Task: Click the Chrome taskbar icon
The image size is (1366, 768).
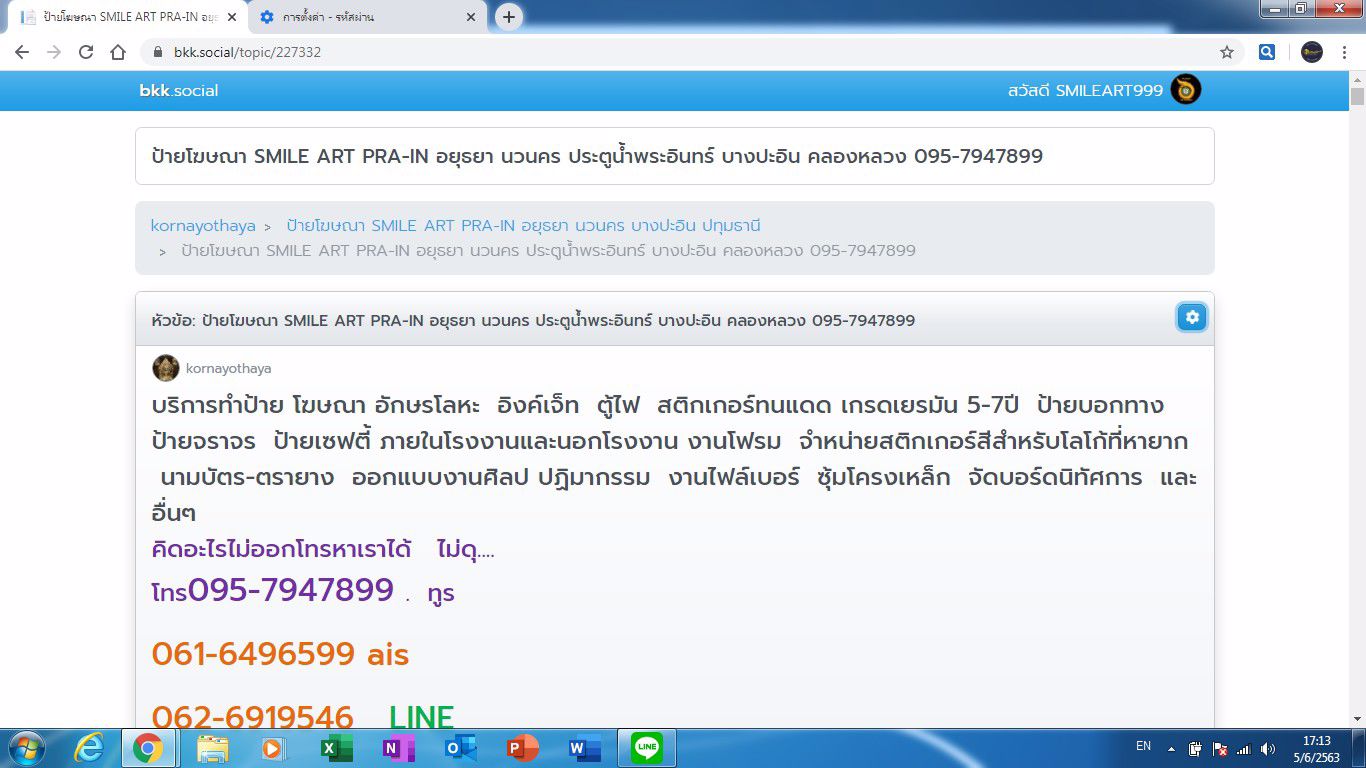Action: [x=148, y=748]
